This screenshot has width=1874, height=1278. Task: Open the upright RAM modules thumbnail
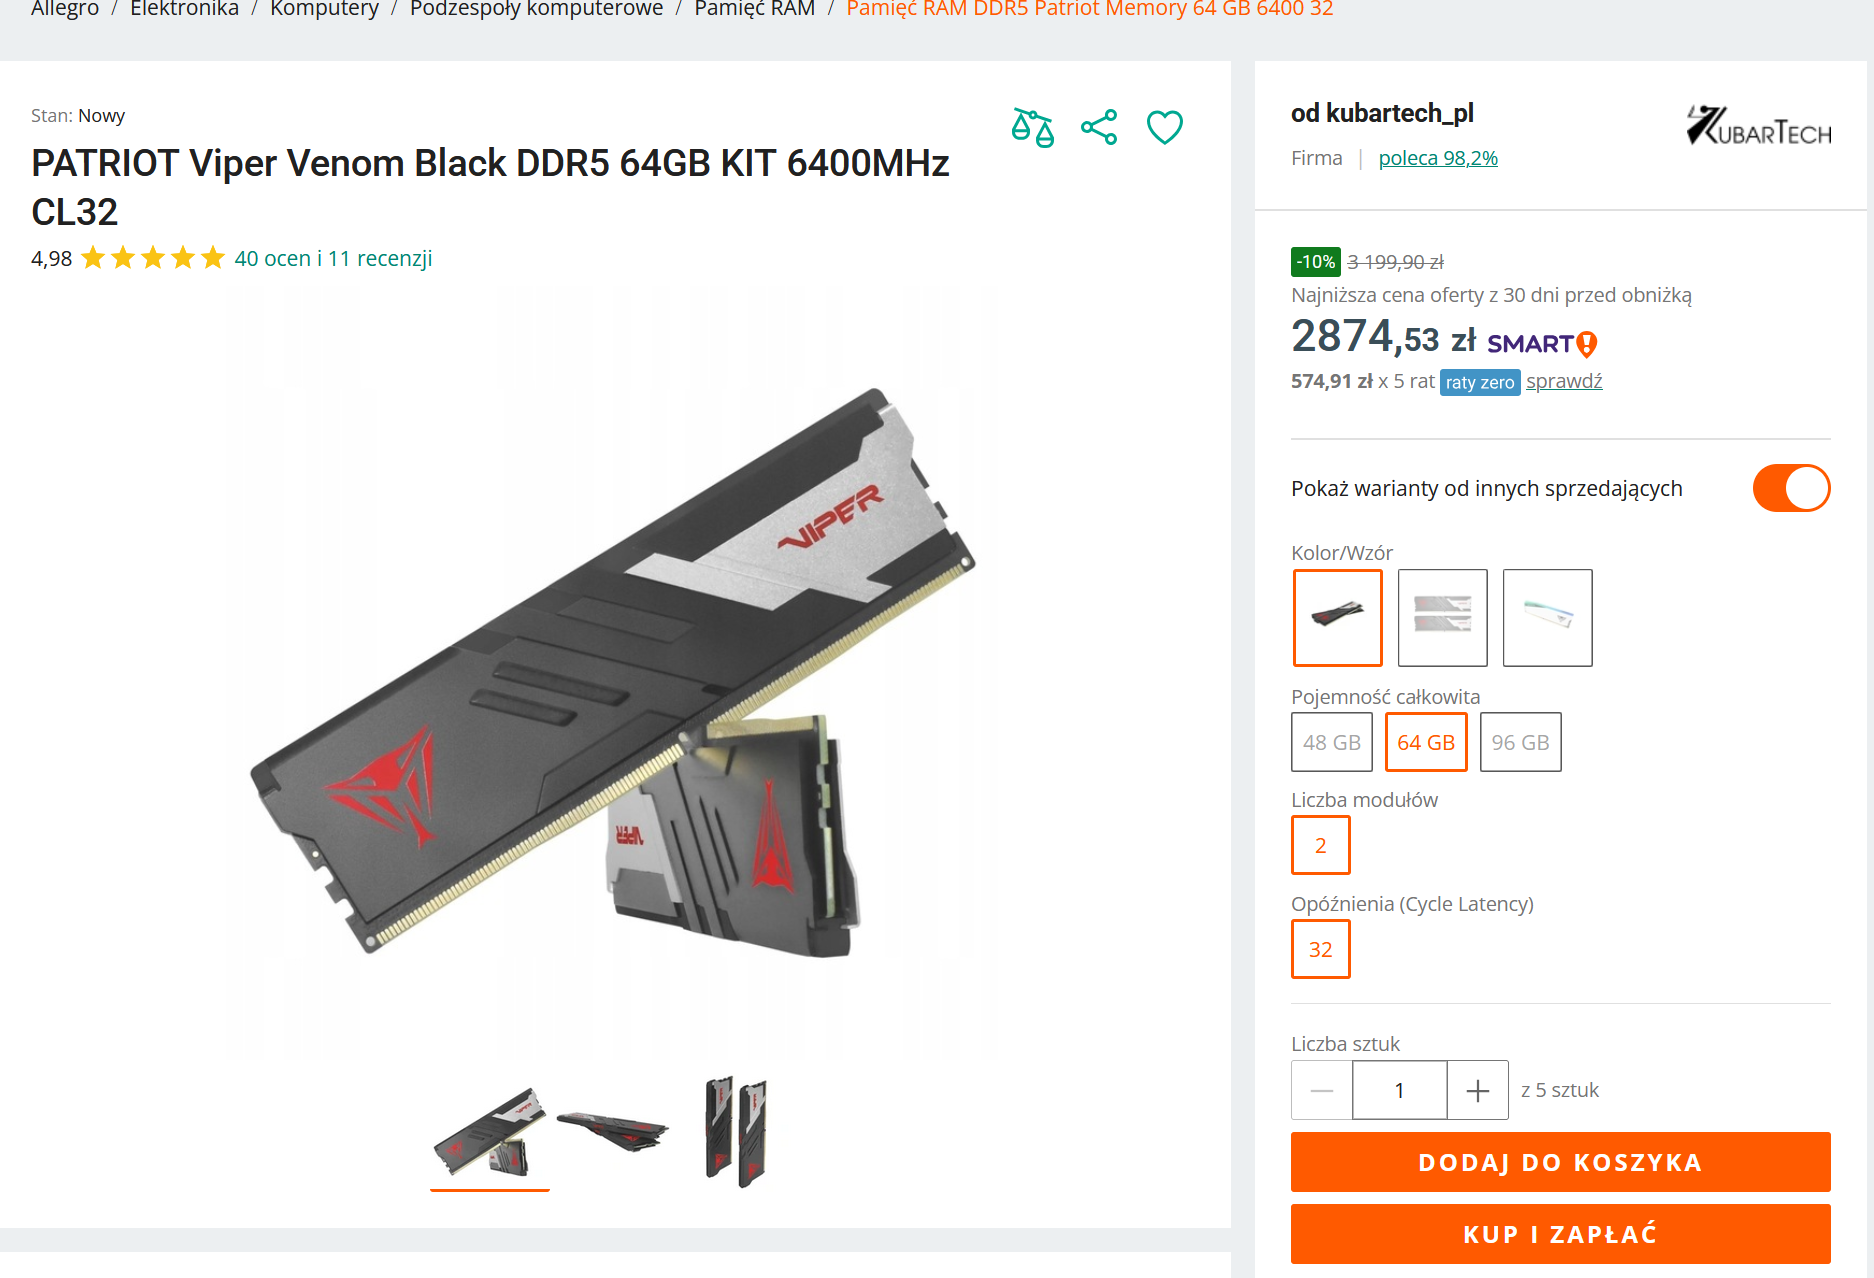pyautogui.click(x=736, y=1132)
